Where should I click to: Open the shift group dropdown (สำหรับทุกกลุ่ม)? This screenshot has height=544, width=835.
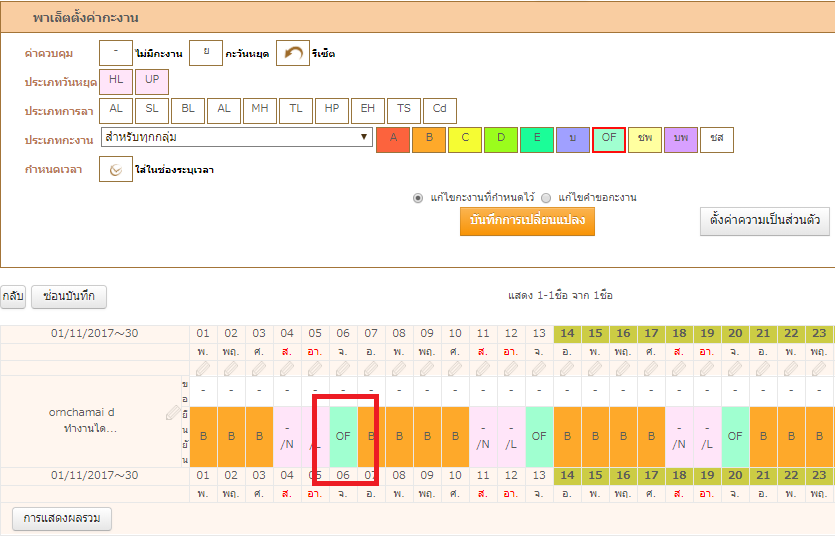[236, 138]
